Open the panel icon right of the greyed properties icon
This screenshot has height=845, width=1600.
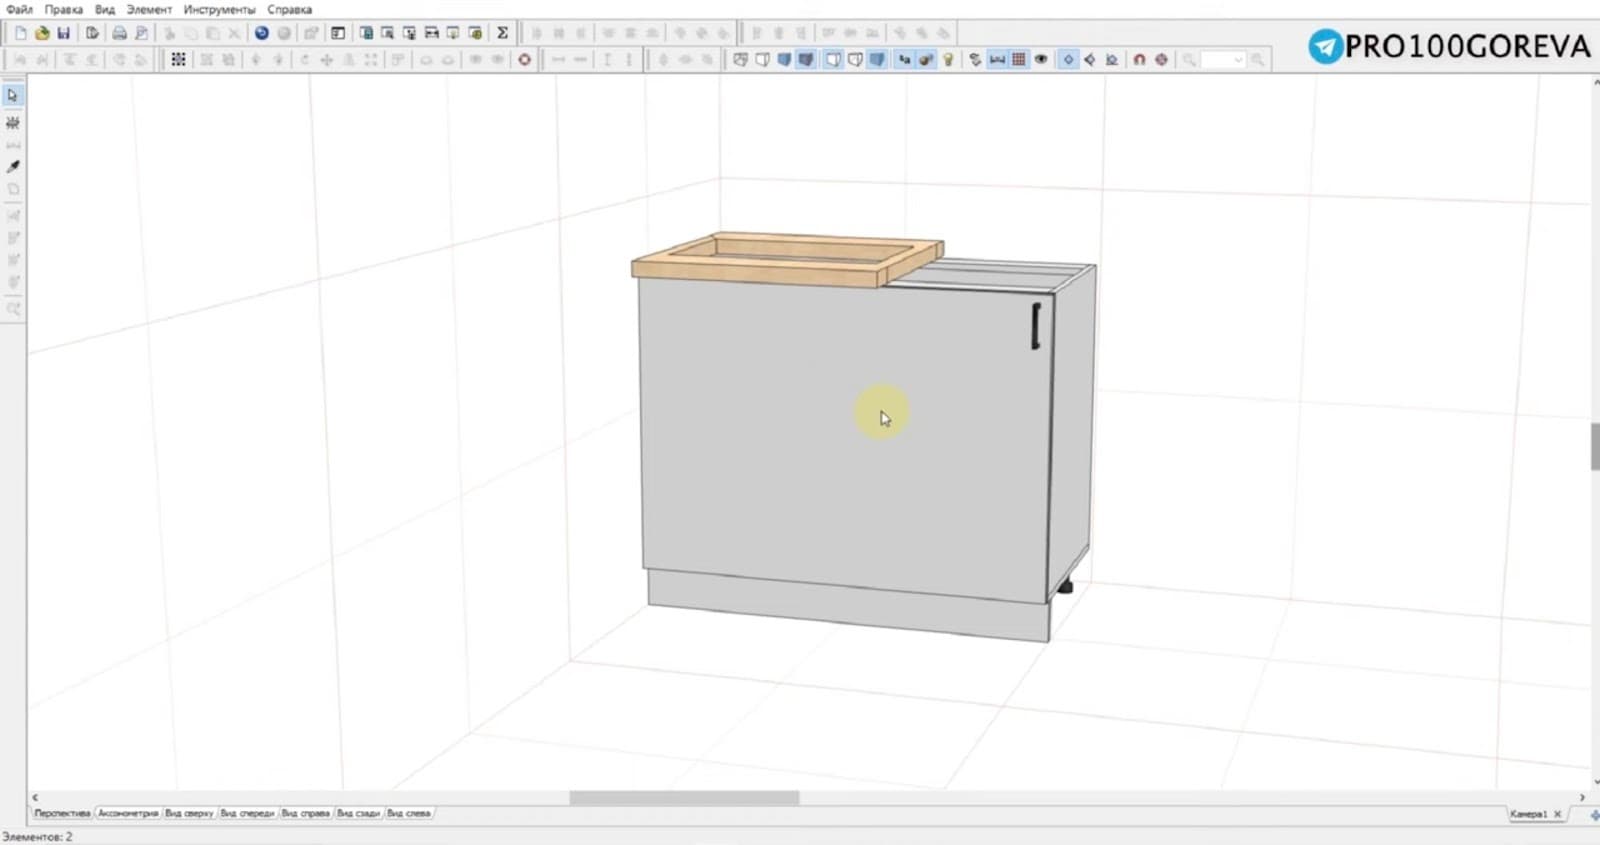click(338, 33)
